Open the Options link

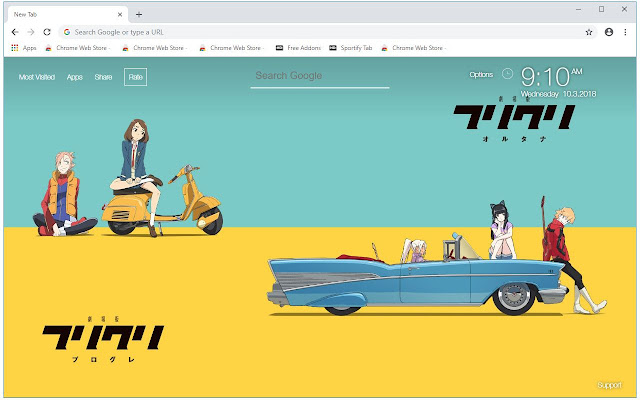[481, 75]
